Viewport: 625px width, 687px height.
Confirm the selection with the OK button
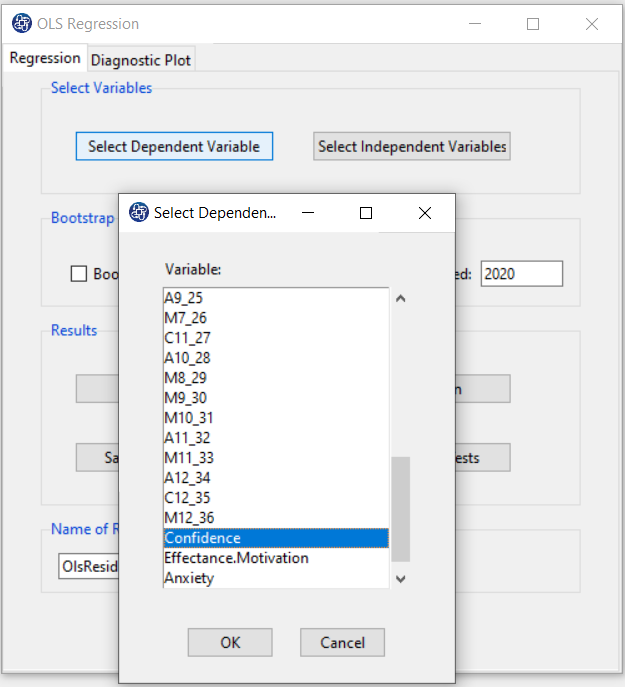pos(230,642)
